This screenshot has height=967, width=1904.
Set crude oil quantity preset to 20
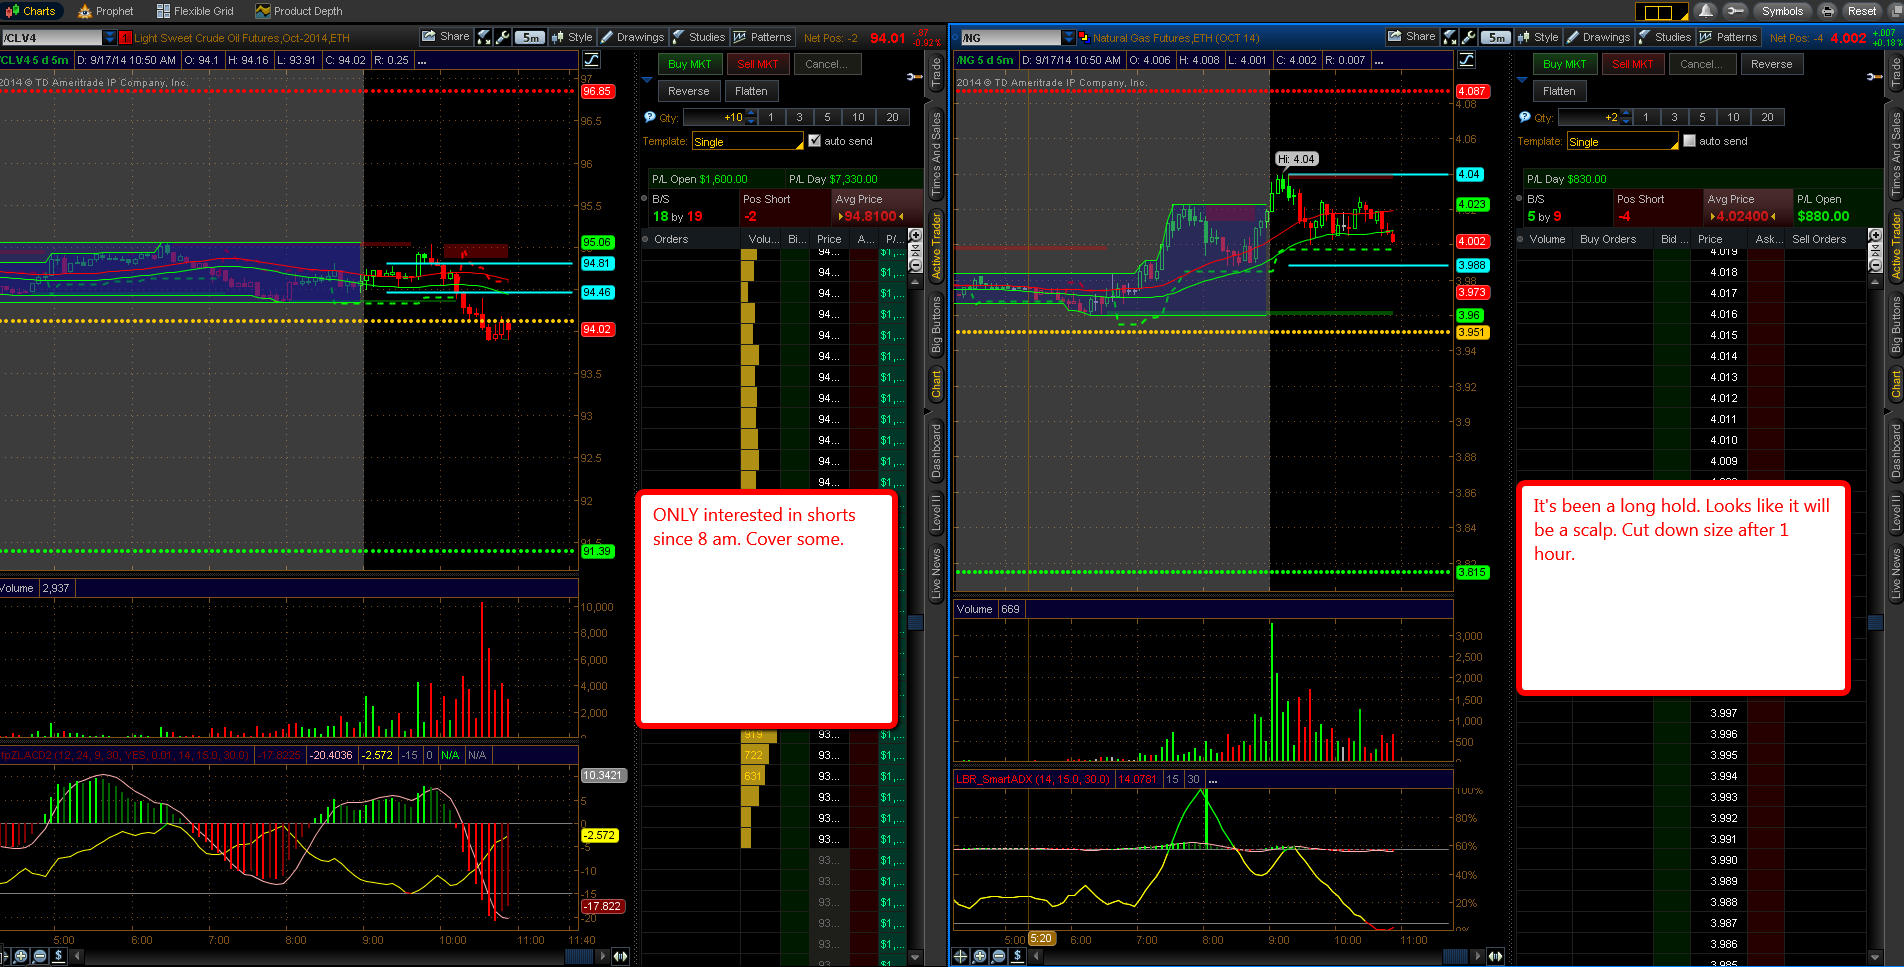click(x=892, y=117)
